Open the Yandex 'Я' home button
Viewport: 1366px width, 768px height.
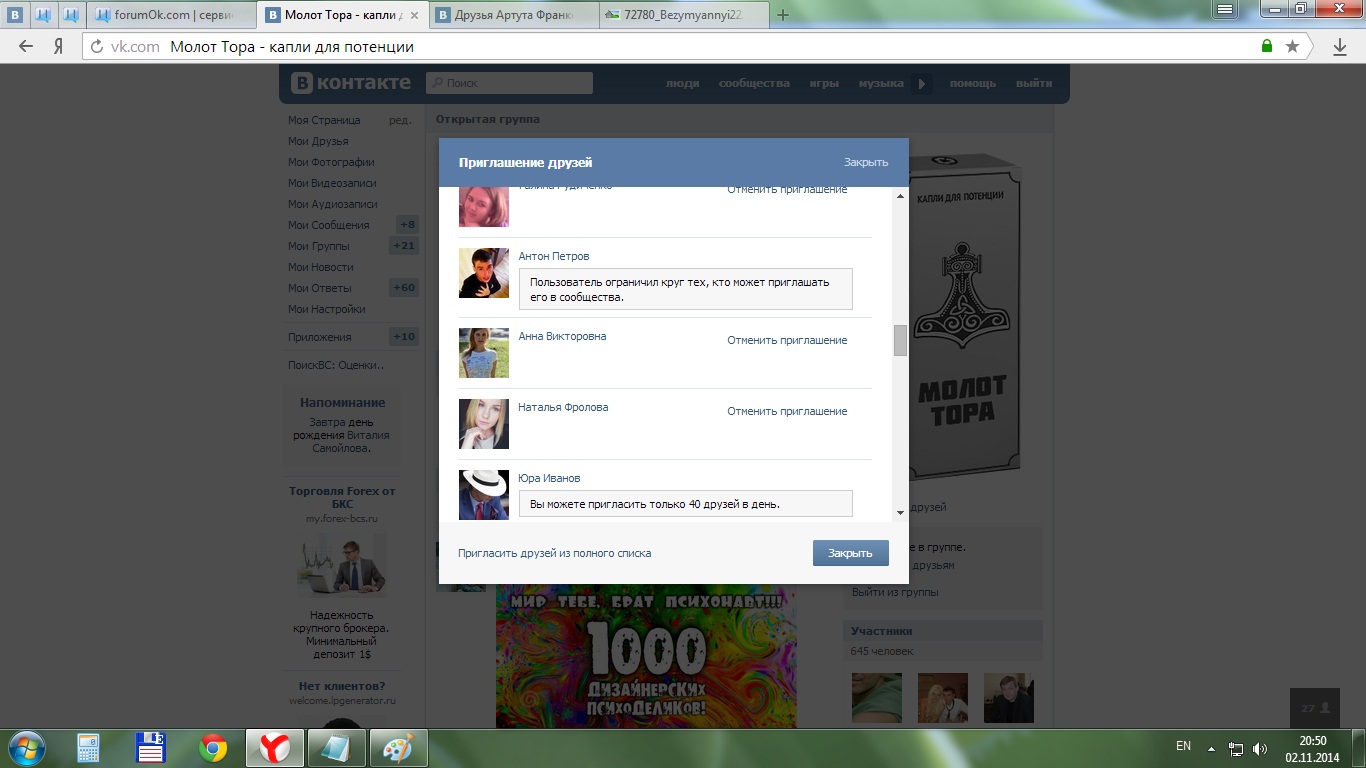pos(58,47)
